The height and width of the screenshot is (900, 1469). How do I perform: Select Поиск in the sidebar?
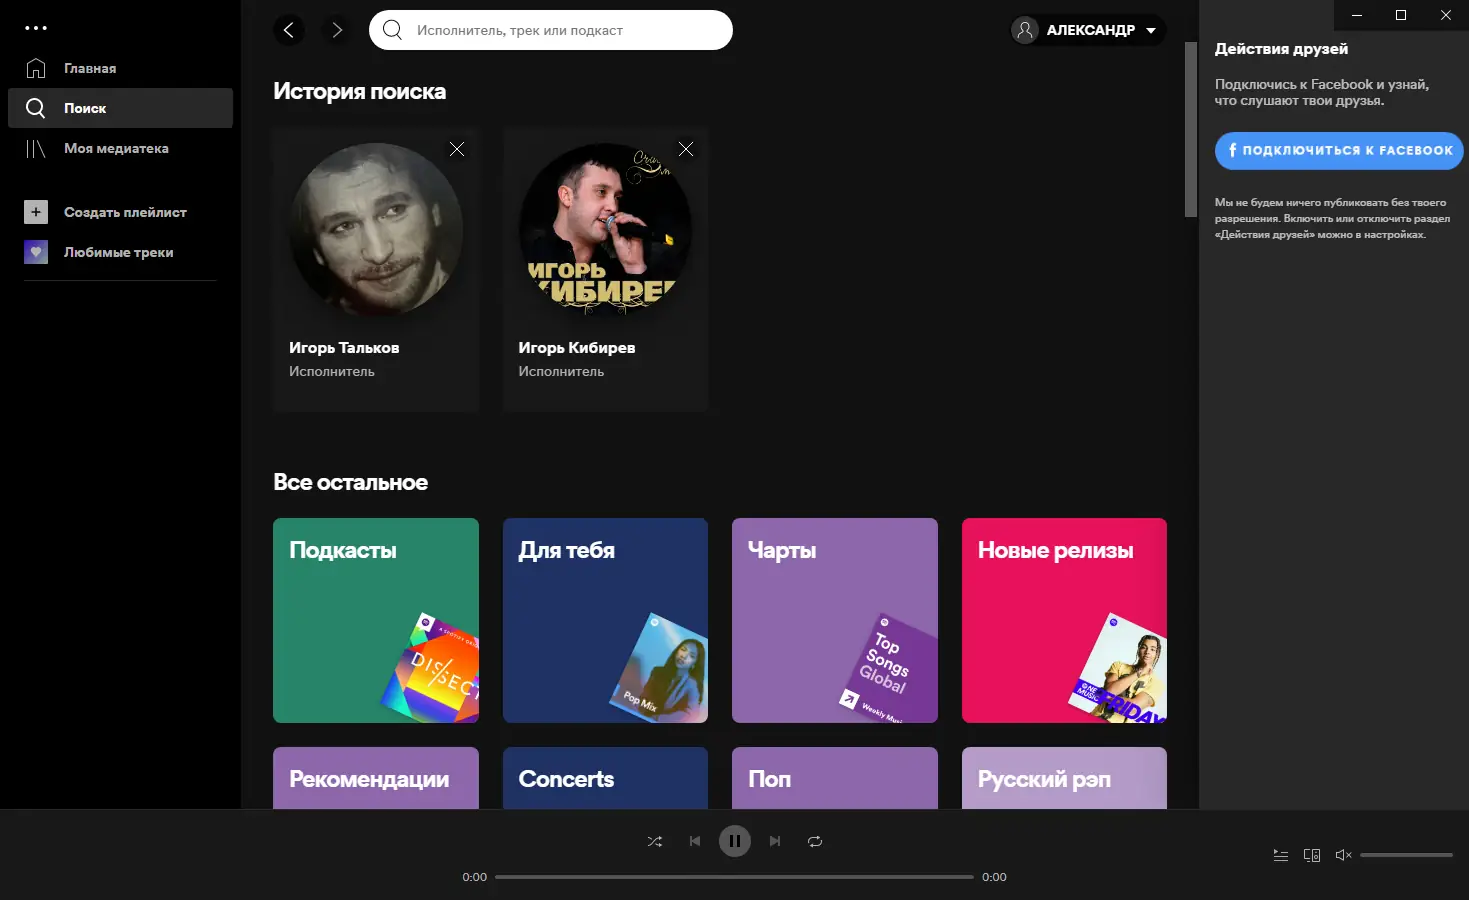120,108
